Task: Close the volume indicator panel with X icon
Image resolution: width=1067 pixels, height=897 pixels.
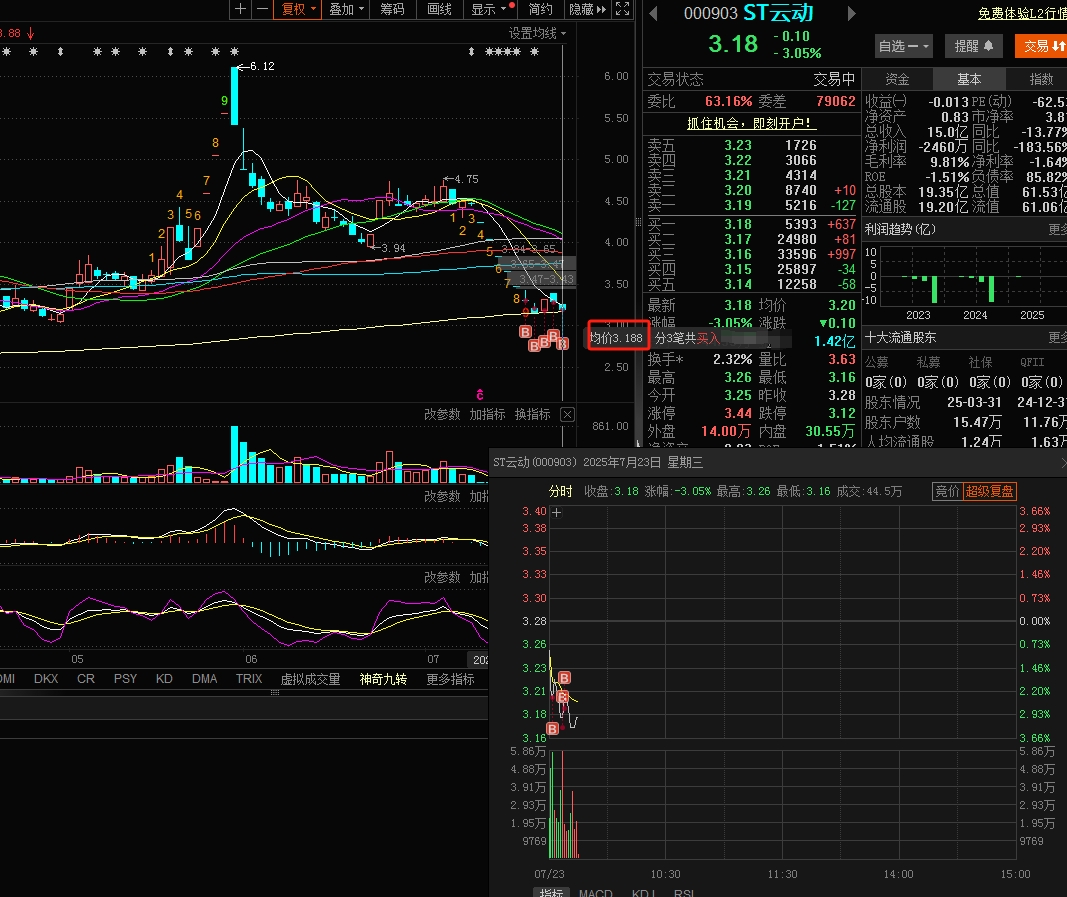Action: (x=568, y=414)
